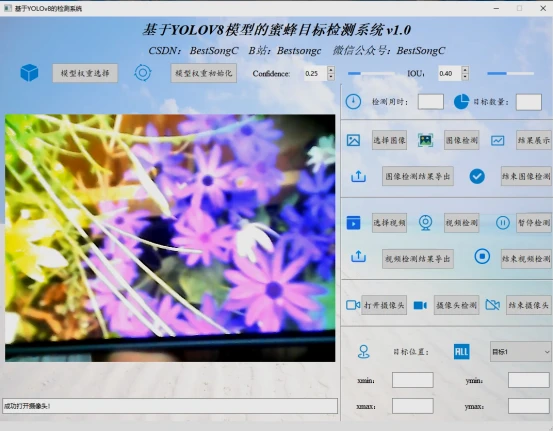Click the blue cube model icon

point(29,73)
